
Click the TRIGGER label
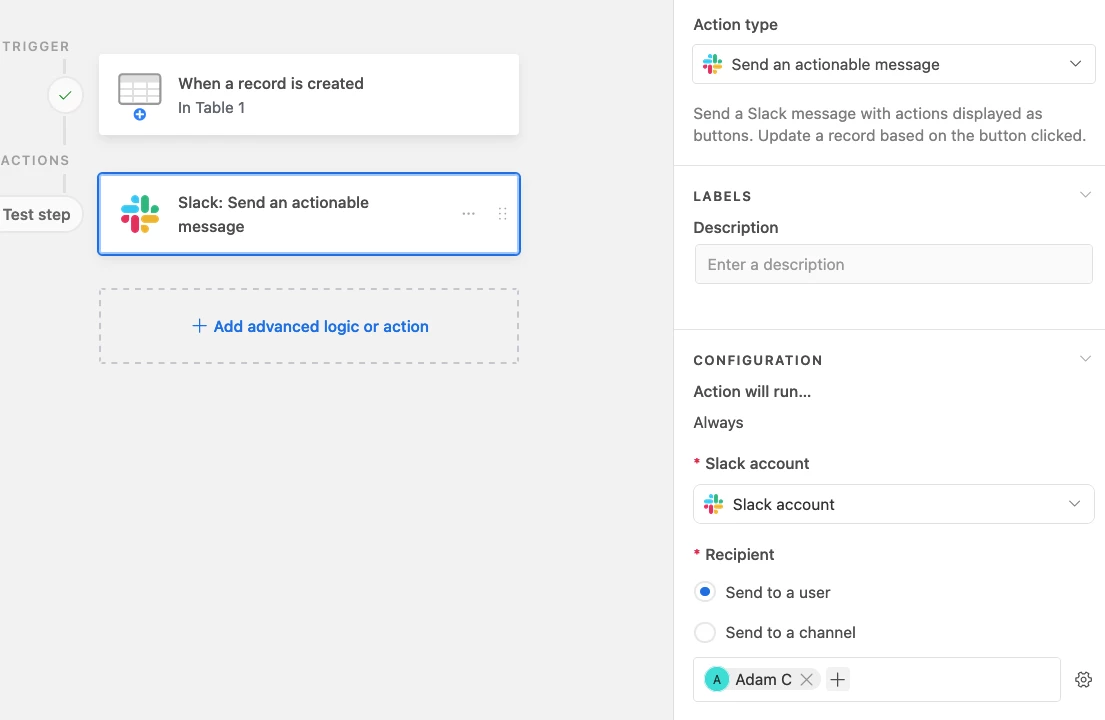click(35, 46)
